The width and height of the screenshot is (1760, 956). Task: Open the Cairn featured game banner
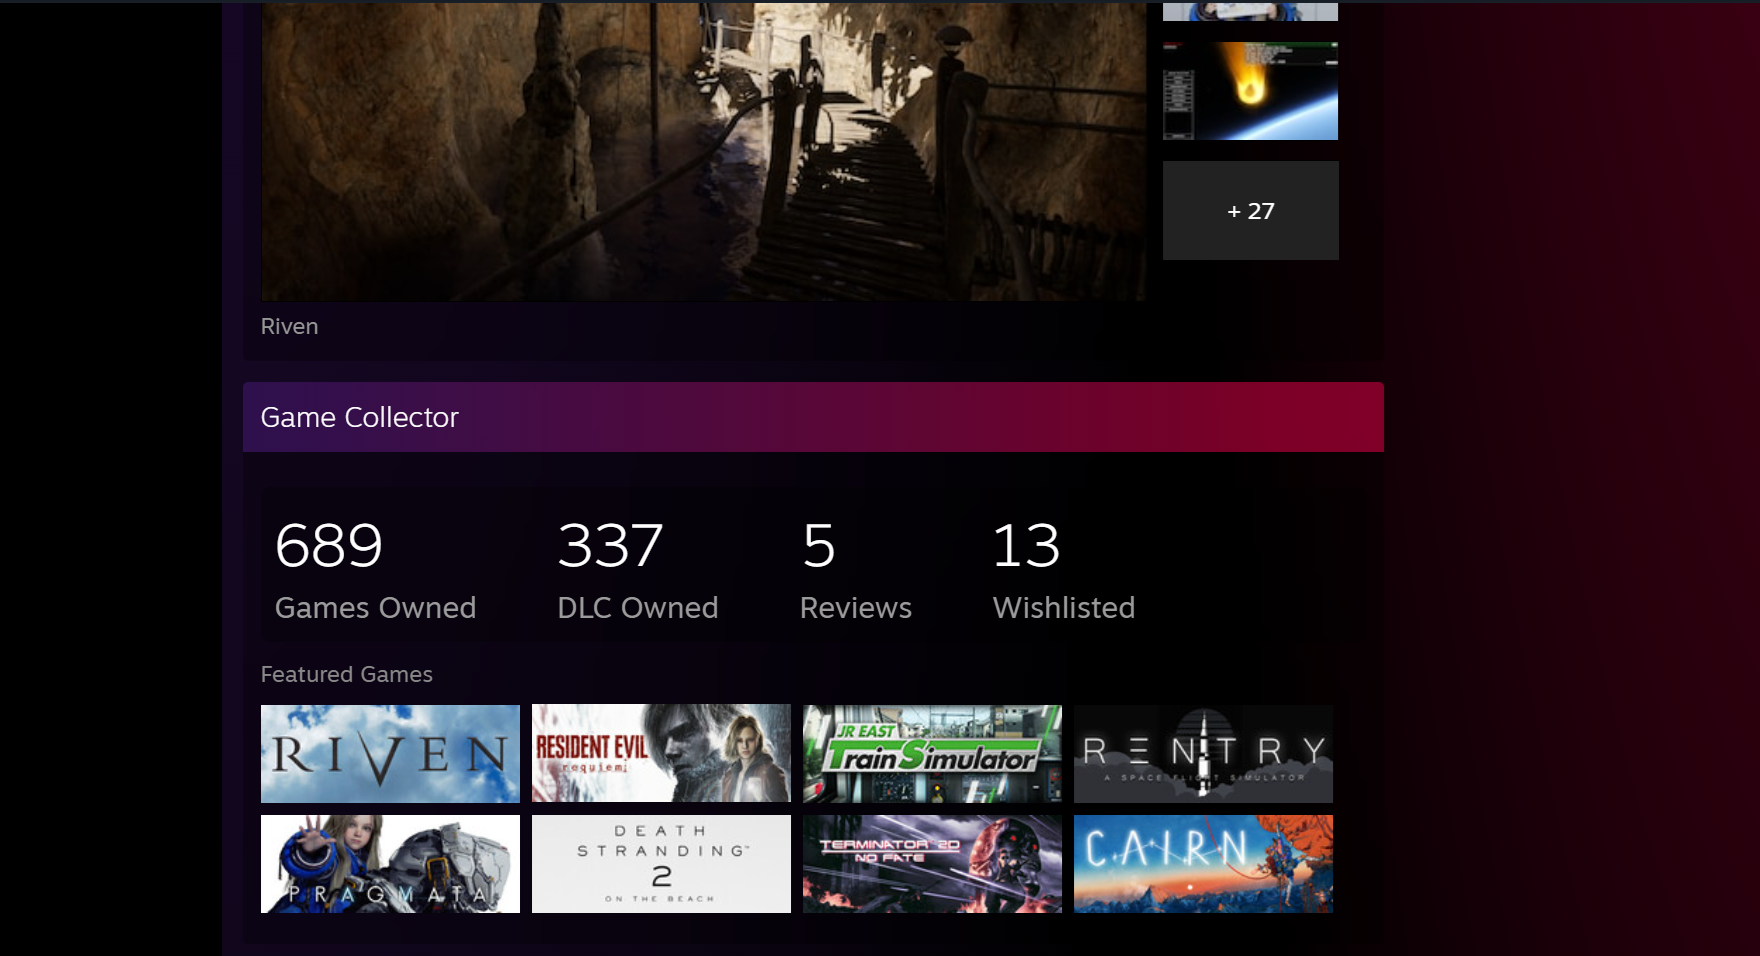(1203, 863)
